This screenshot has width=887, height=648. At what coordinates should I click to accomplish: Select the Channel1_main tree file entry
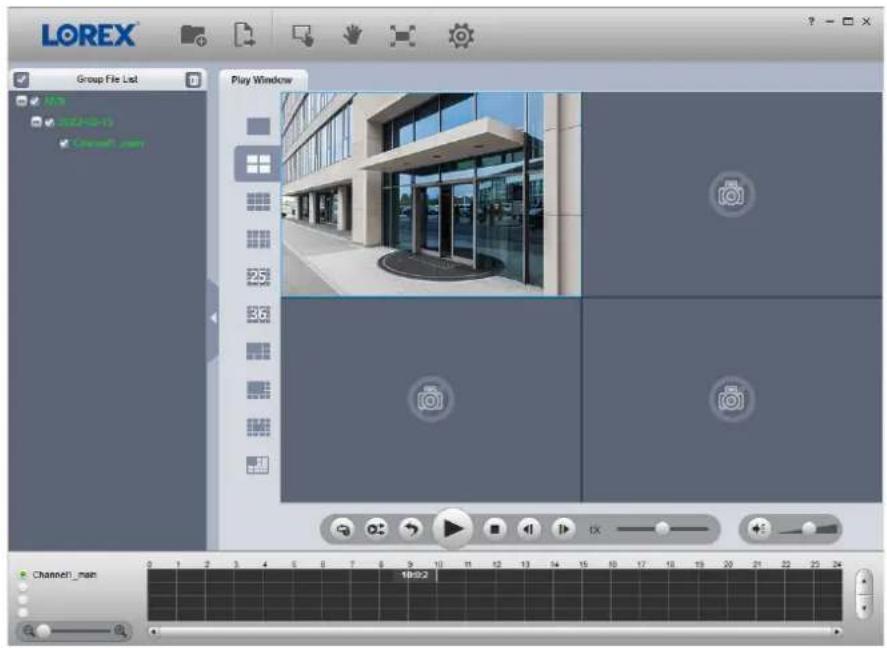tap(108, 144)
